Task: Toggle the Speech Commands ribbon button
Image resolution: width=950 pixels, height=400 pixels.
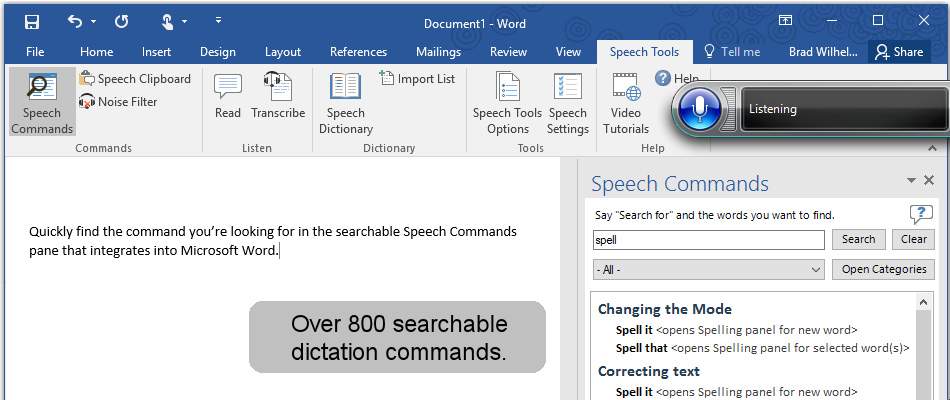Action: [x=42, y=102]
